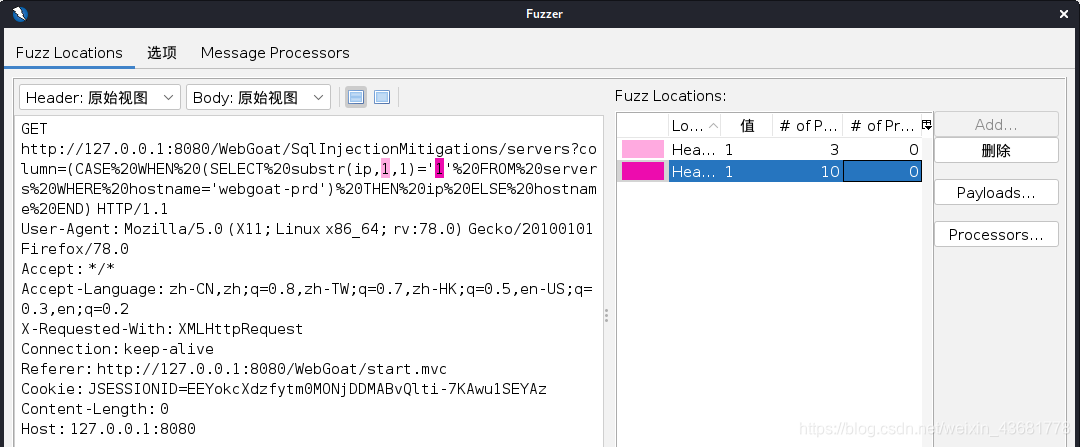The width and height of the screenshot is (1080, 447).
Task: Click the Connection: keep-alive line
Action: 117,349
